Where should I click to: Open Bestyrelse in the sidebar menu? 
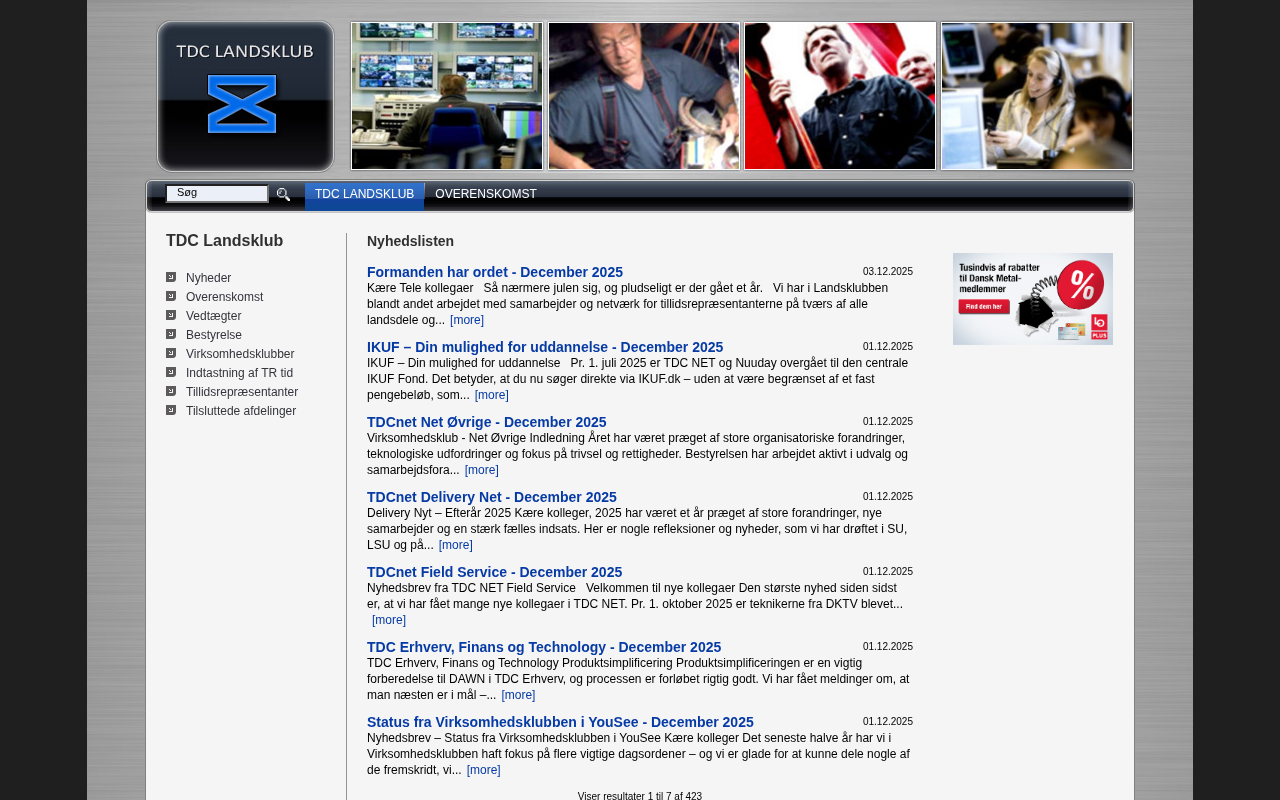[214, 335]
